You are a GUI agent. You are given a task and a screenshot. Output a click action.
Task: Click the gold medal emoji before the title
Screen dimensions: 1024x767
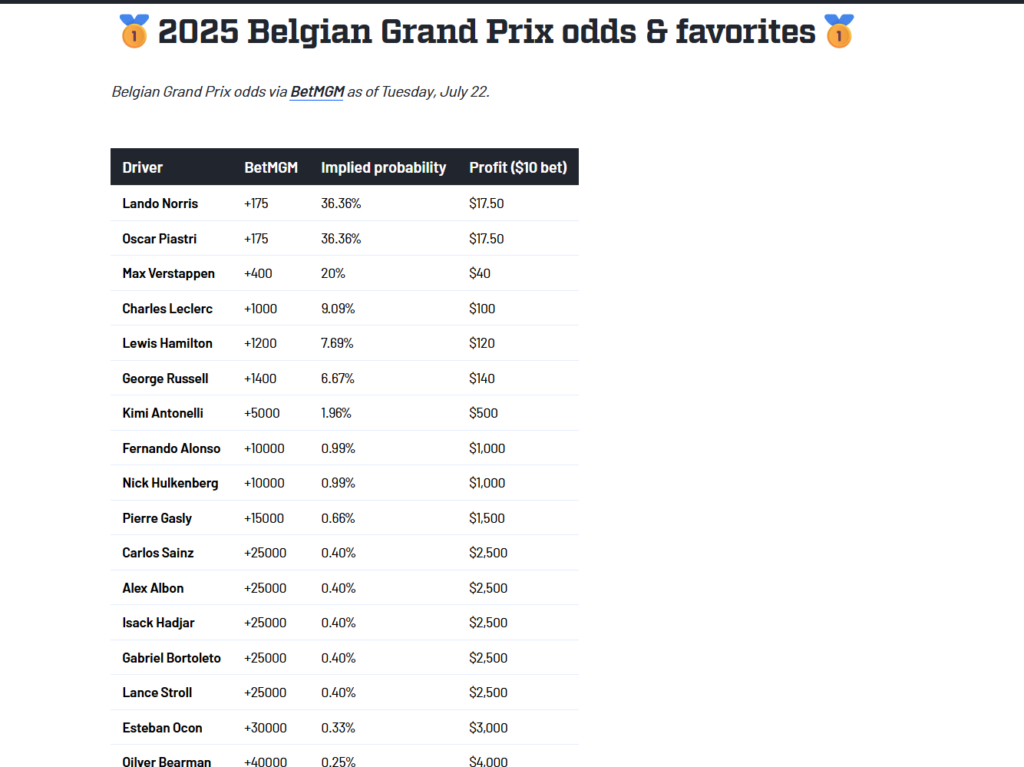coord(135,31)
